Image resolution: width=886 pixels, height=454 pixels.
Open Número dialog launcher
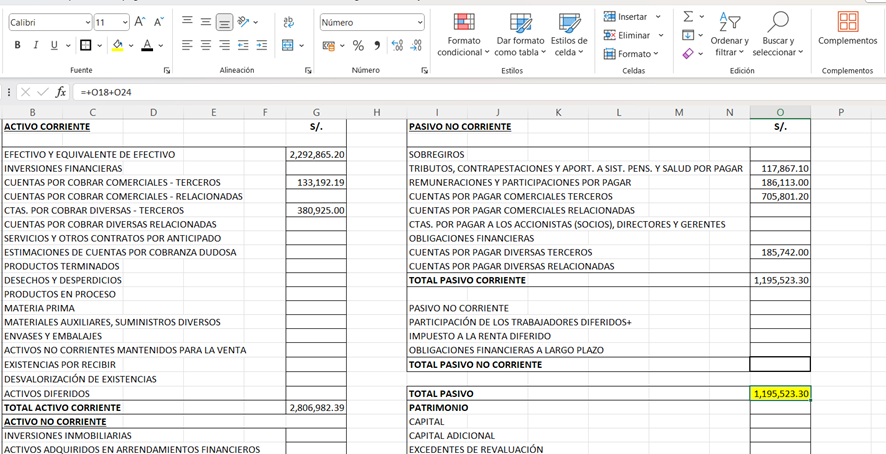(424, 71)
